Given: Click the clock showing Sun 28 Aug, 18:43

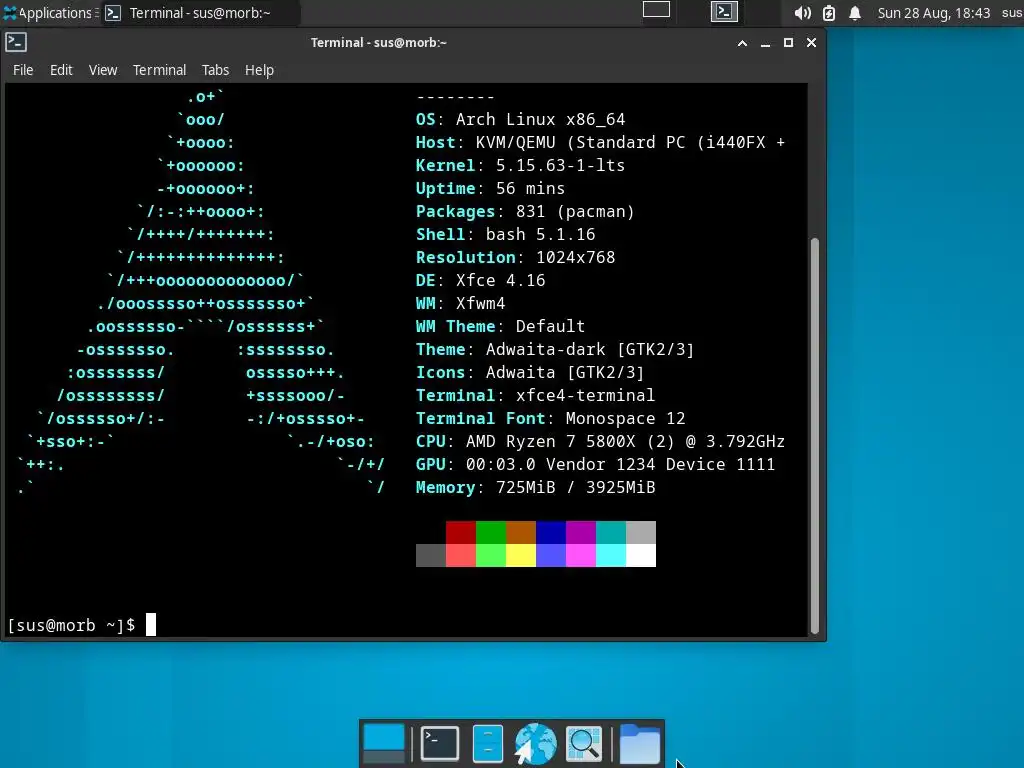Looking at the screenshot, I should pyautogui.click(x=934, y=13).
